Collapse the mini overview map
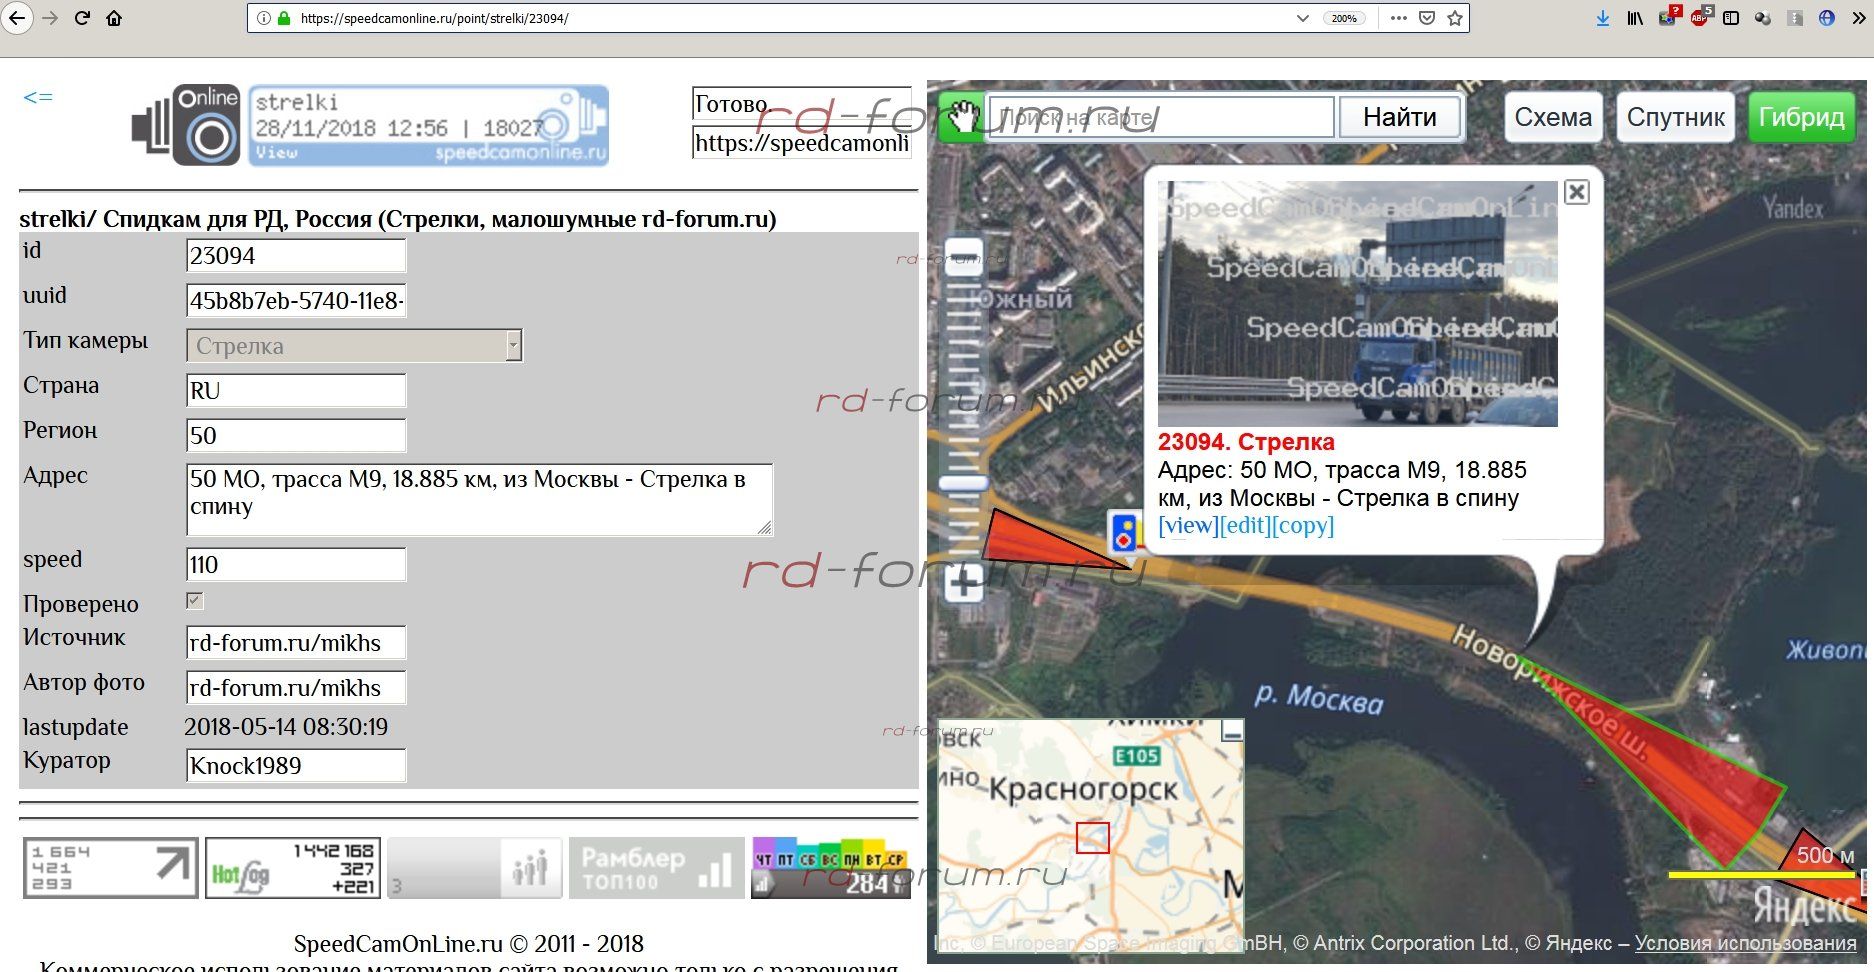This screenshot has width=1874, height=972. pyautogui.click(x=1232, y=731)
